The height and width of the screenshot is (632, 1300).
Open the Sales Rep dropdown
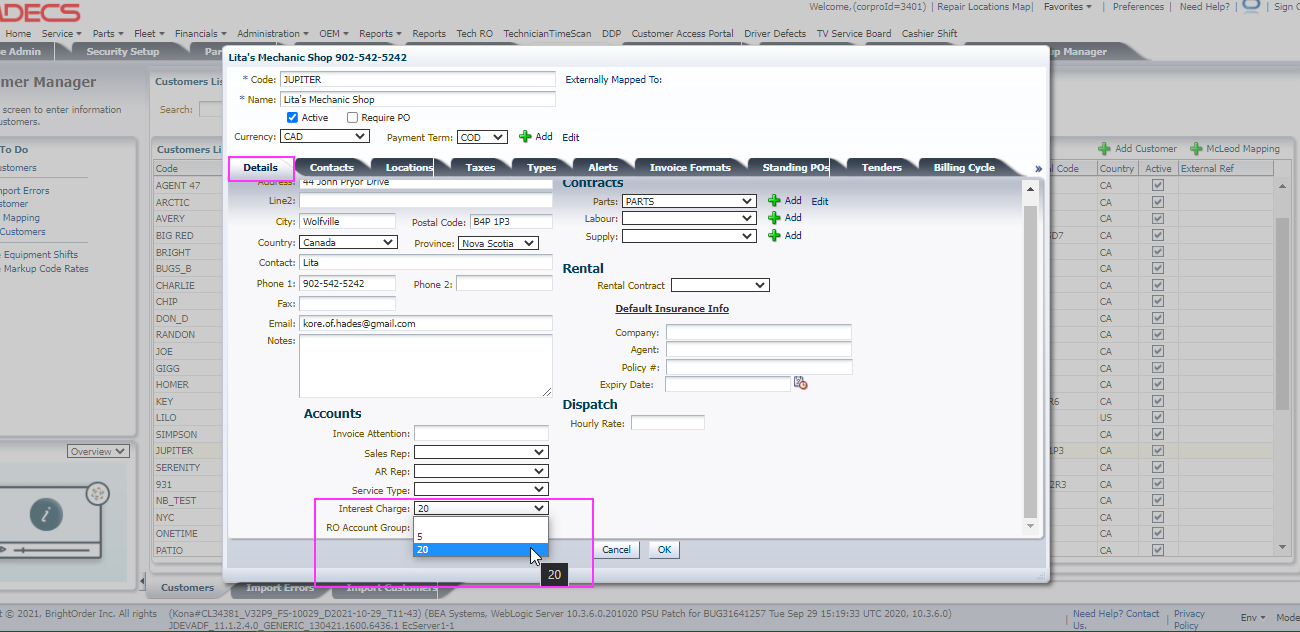point(481,453)
